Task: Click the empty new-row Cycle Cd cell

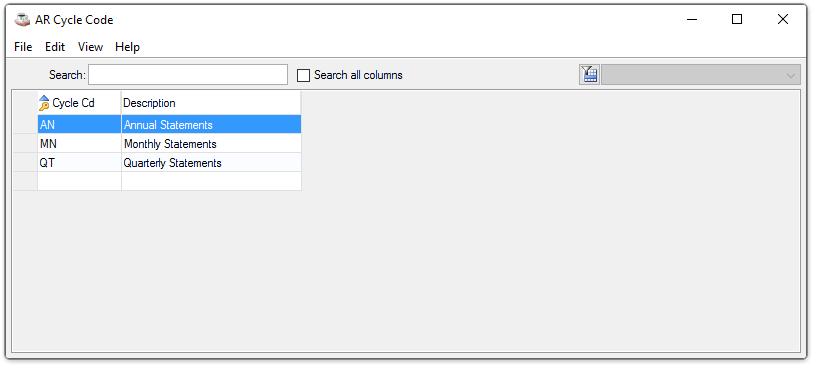Action: 79,181
